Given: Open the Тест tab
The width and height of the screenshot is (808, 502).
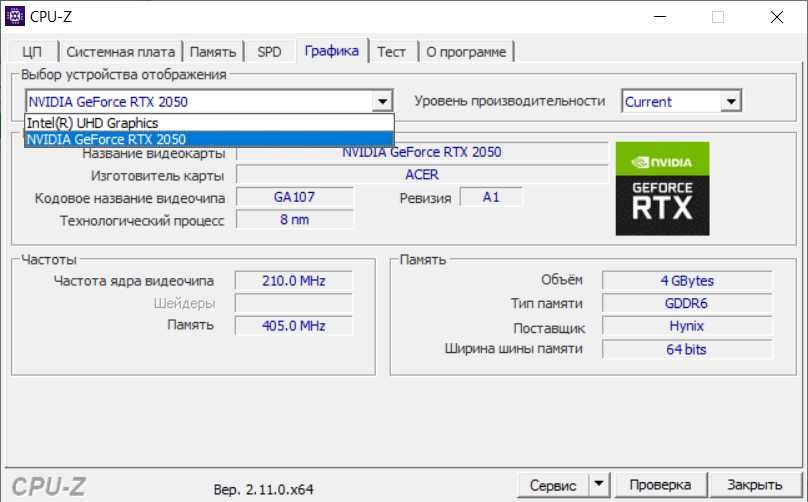Looking at the screenshot, I should 392,52.
